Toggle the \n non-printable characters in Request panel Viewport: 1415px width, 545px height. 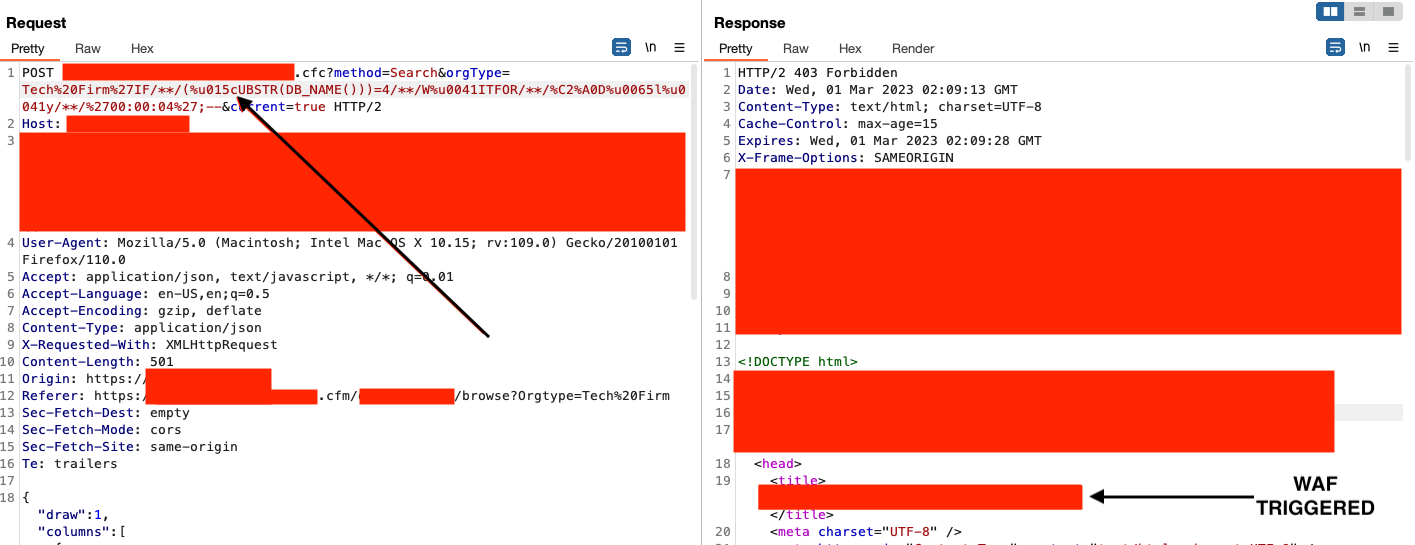tap(650, 47)
